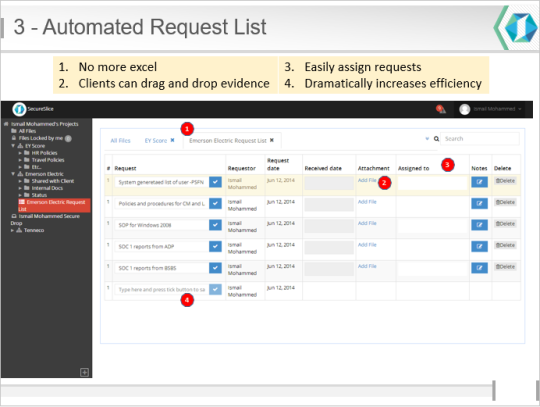Edit the System generated list request field
Image resolution: width=540 pixels, height=407 pixels.
[162, 182]
